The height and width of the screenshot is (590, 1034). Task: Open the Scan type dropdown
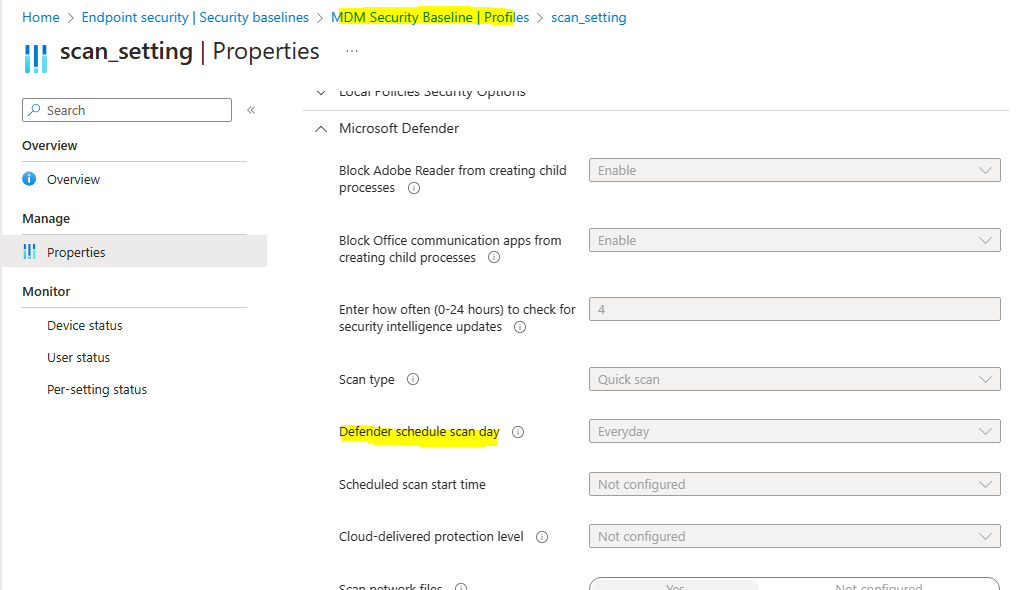pos(795,379)
